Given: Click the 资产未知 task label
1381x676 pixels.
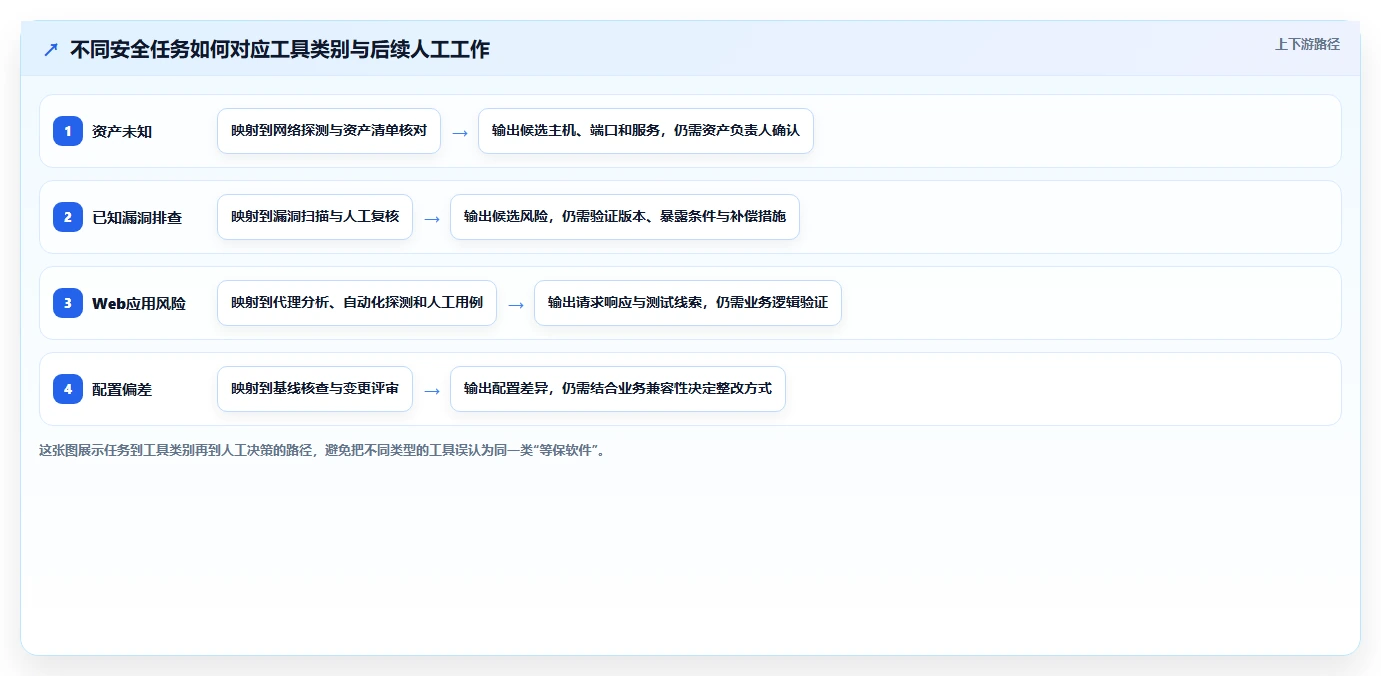Looking at the screenshot, I should point(122,131).
